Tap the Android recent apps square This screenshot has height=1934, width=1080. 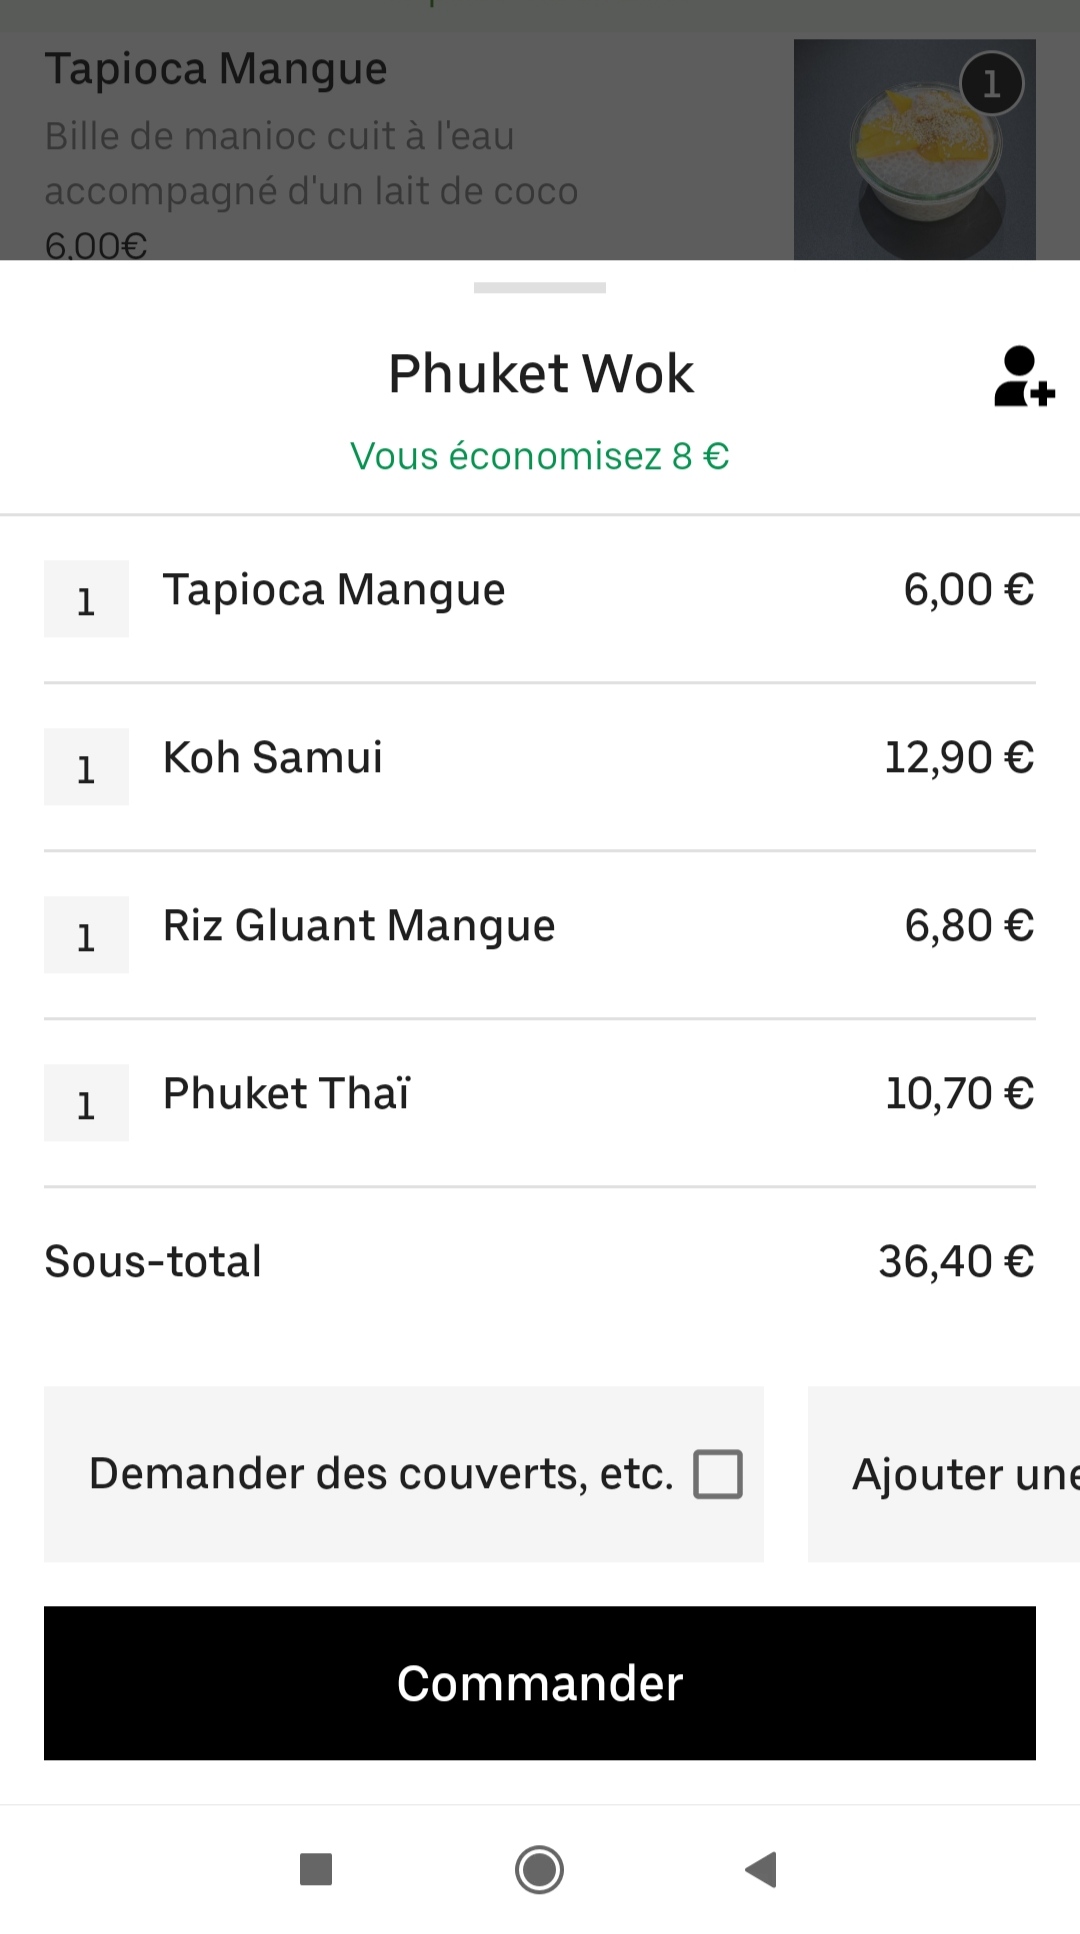click(316, 1869)
